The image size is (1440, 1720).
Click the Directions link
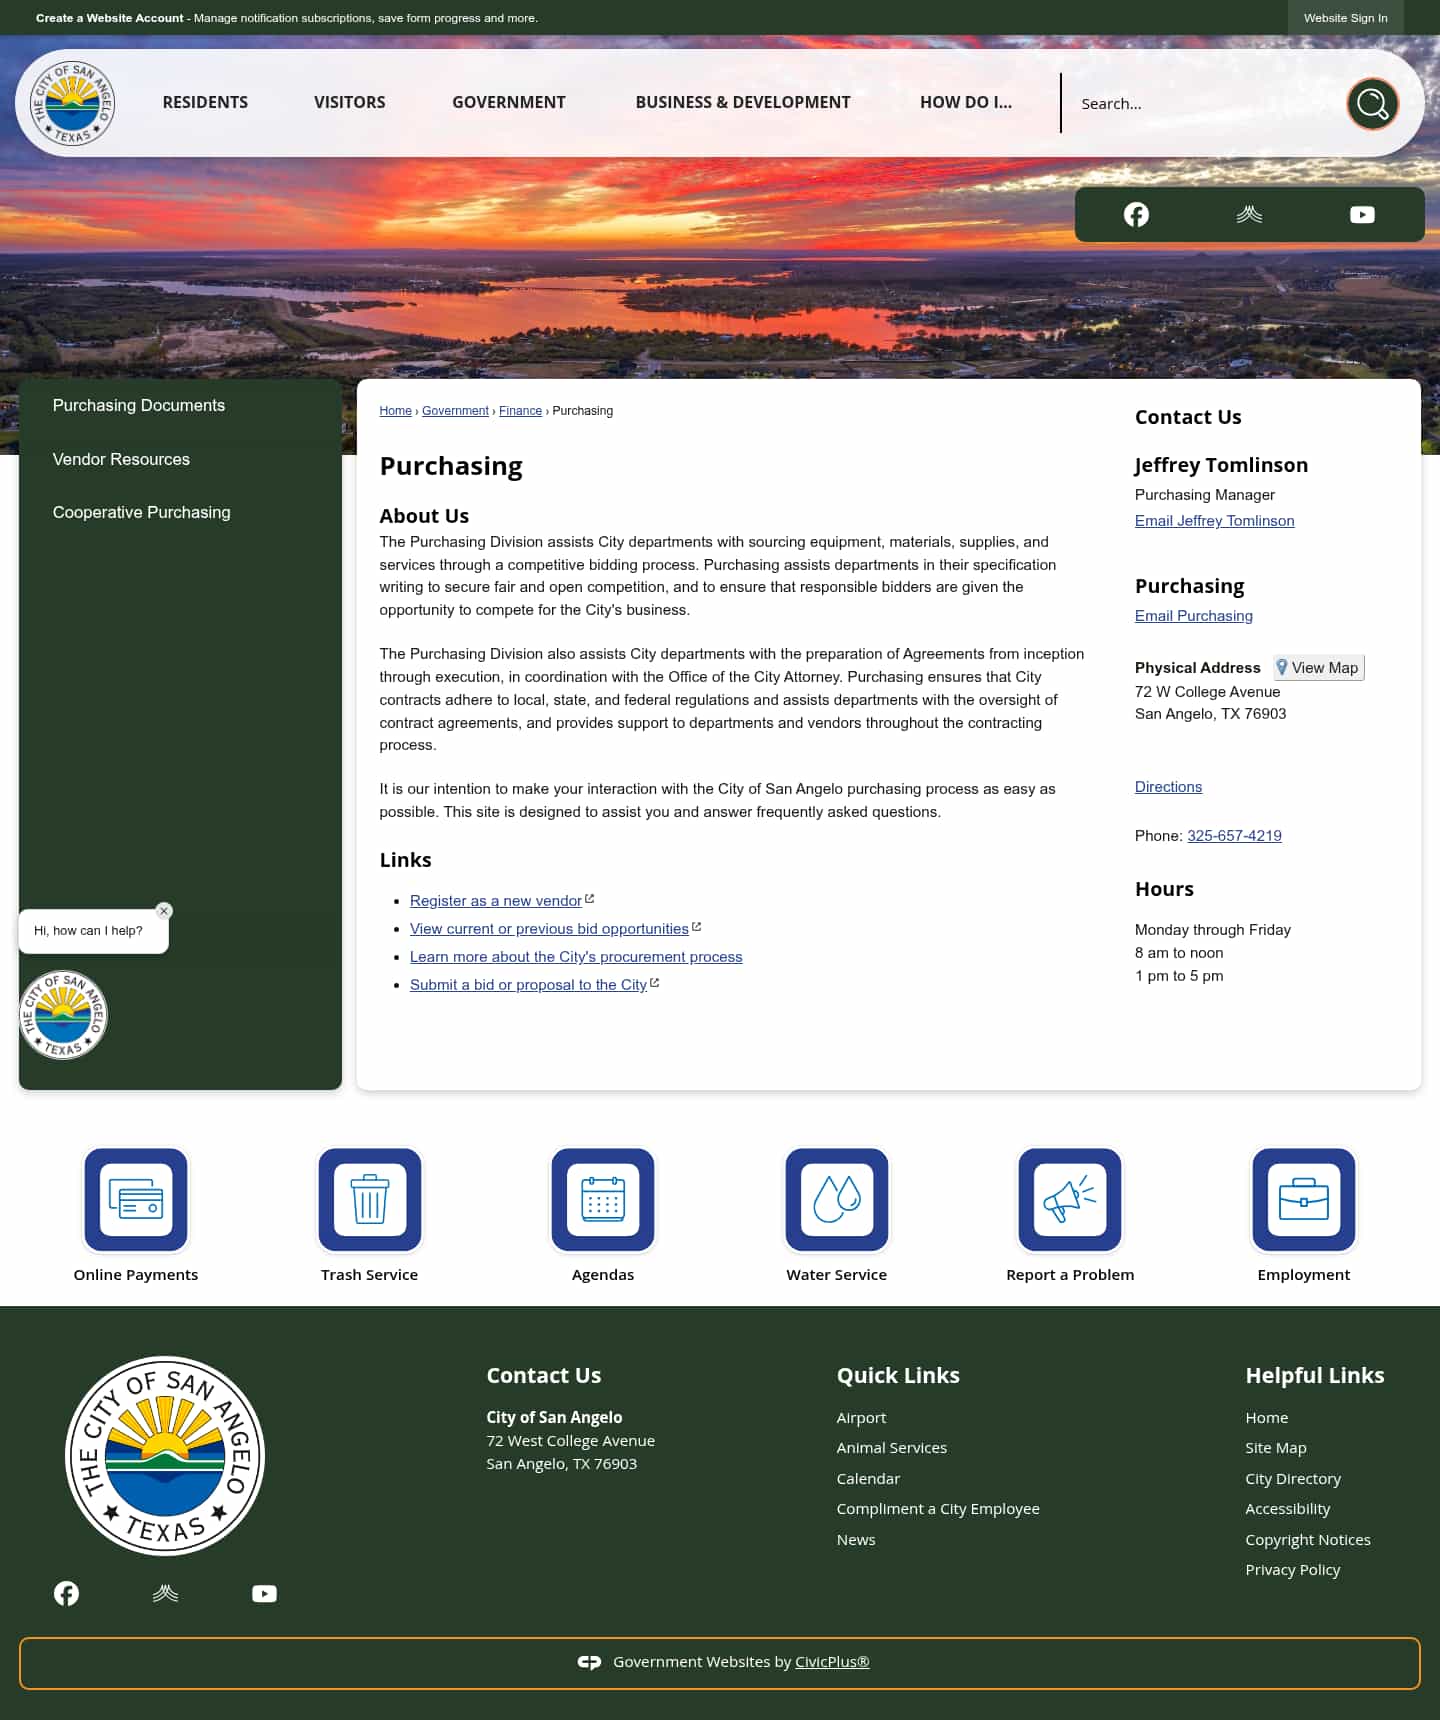1168,787
